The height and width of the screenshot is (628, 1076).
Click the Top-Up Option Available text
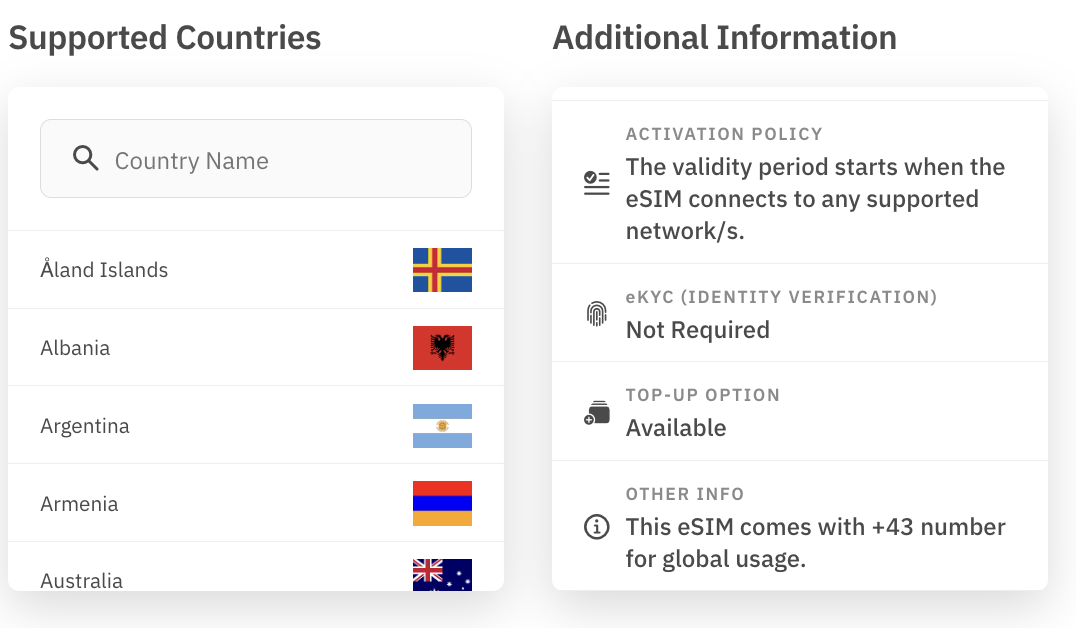676,428
